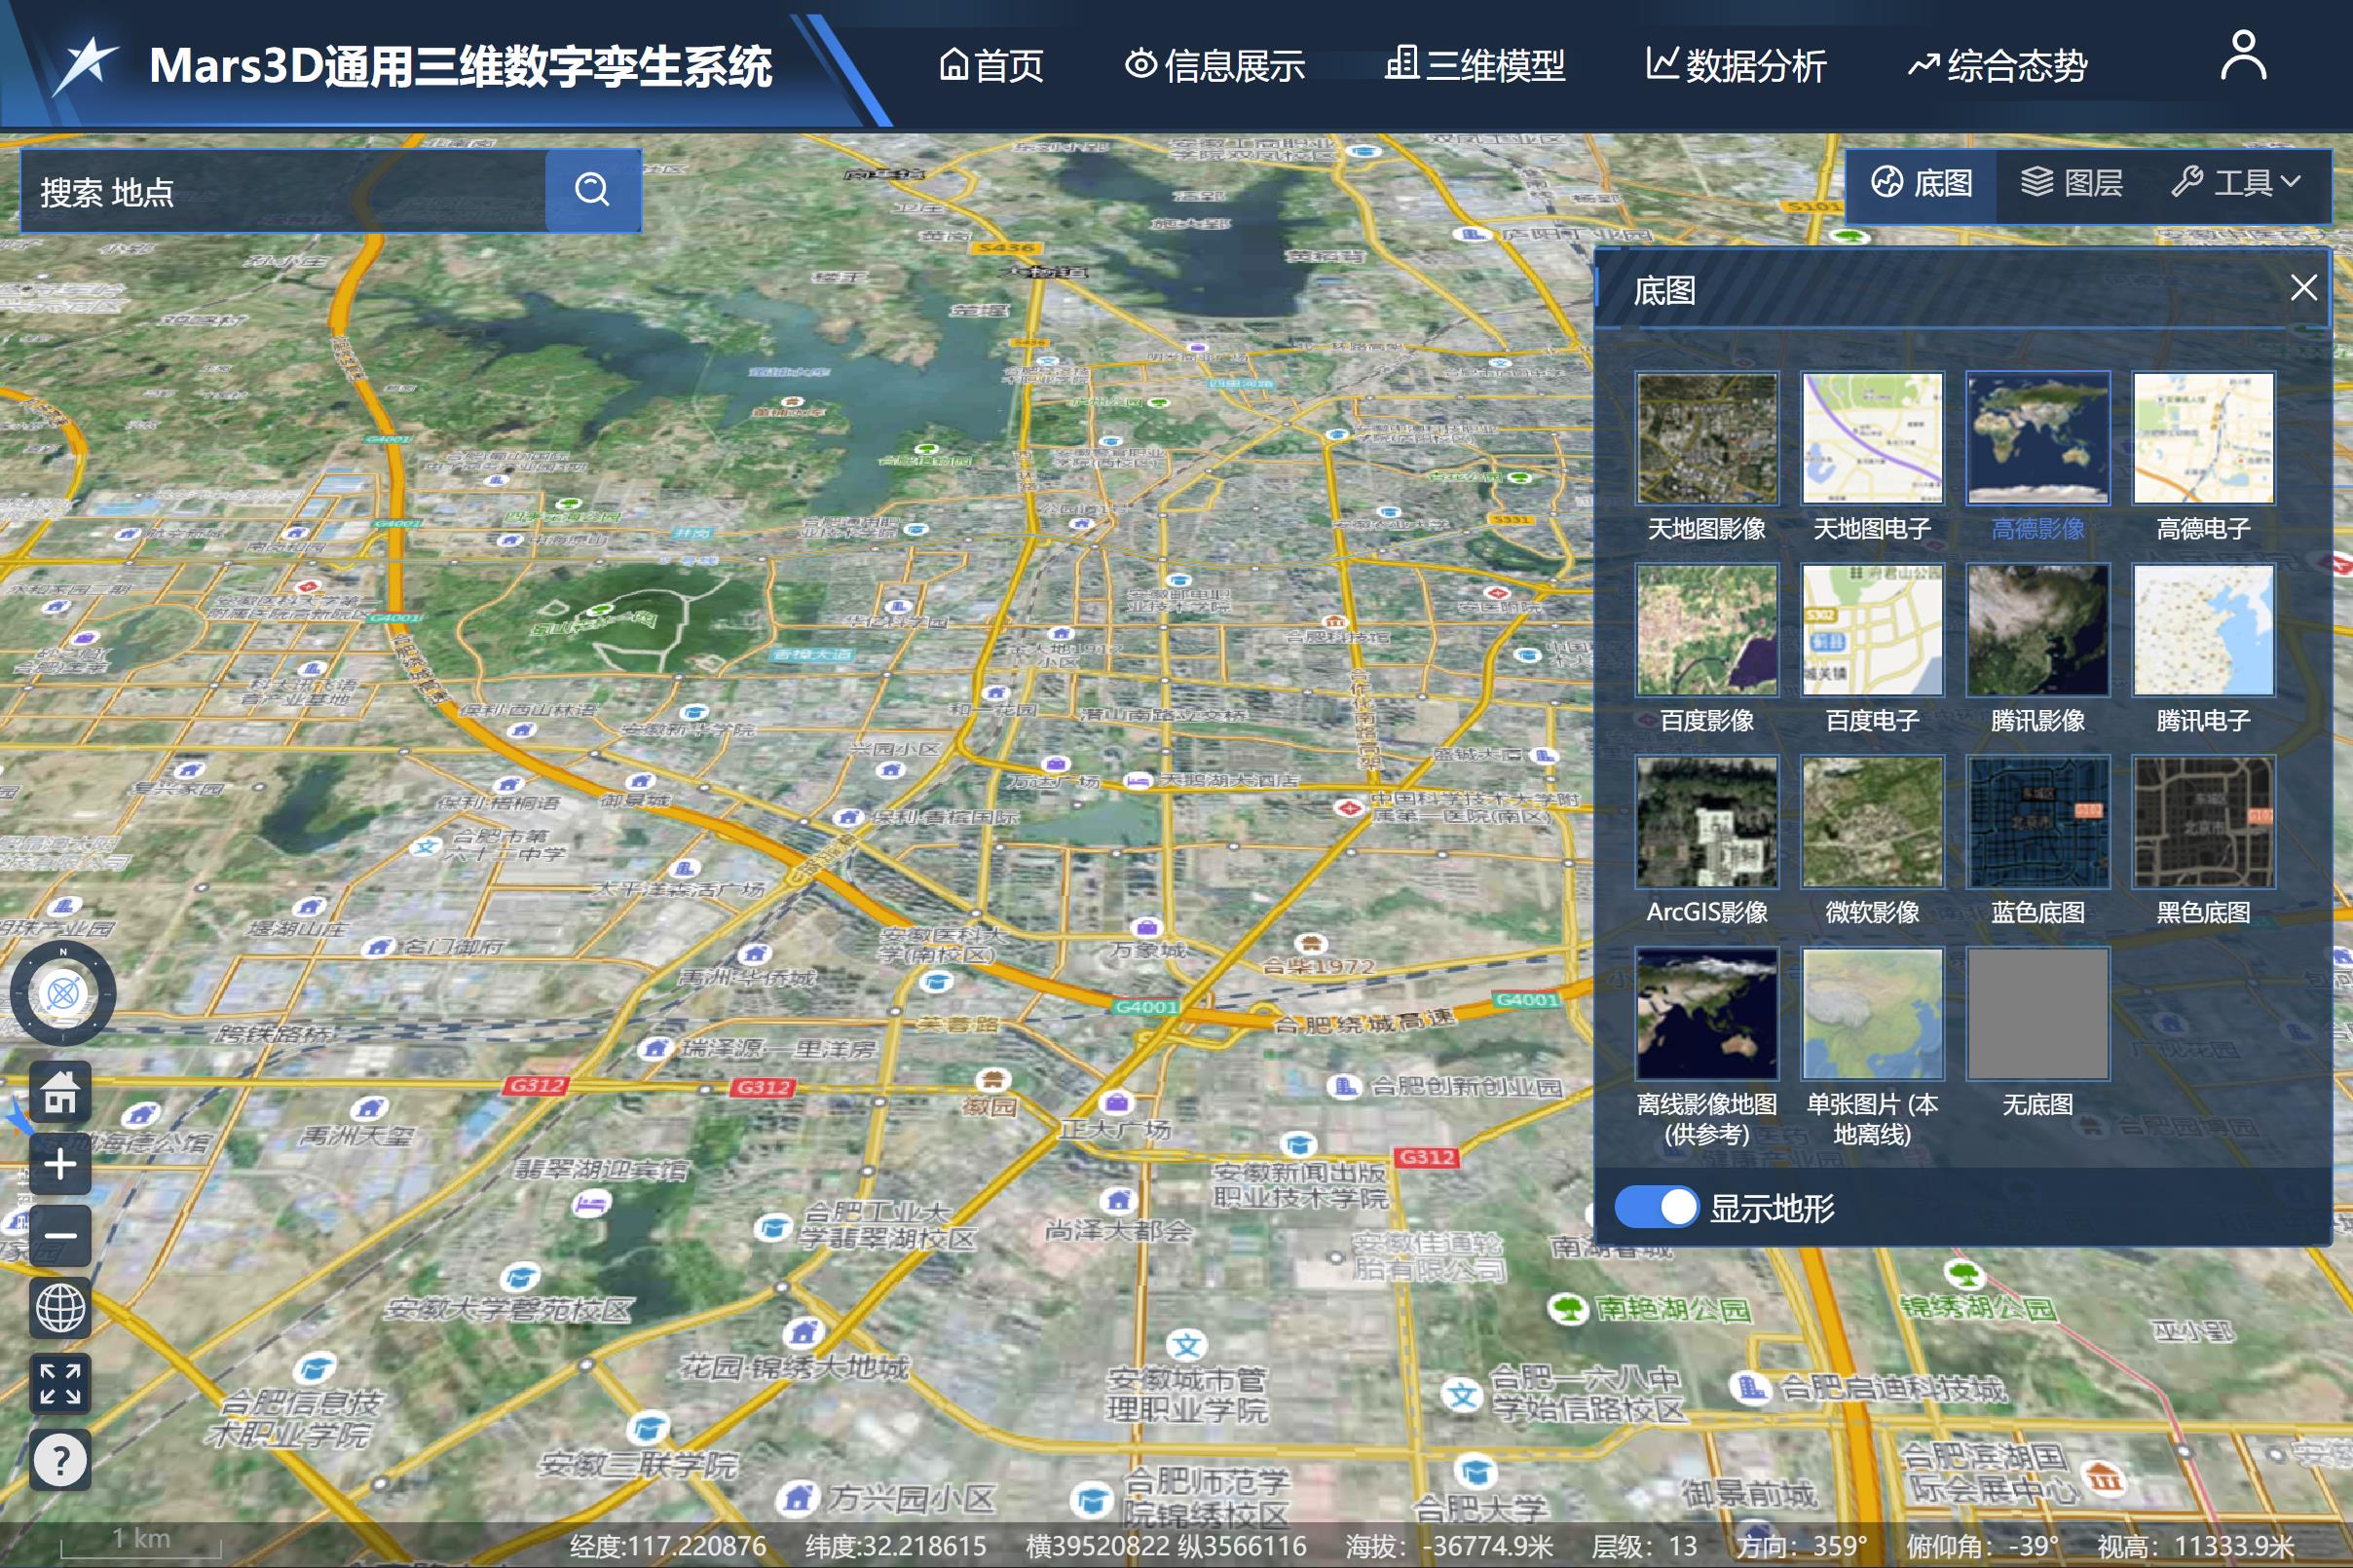This screenshot has height=1568, width=2353.
Task: Click the compass navigation control
Action: point(63,994)
